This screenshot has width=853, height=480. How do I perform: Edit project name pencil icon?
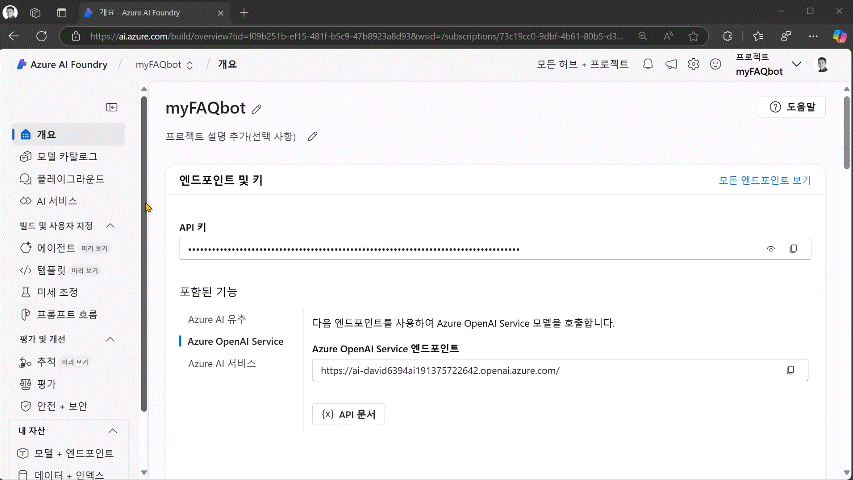coord(256,109)
